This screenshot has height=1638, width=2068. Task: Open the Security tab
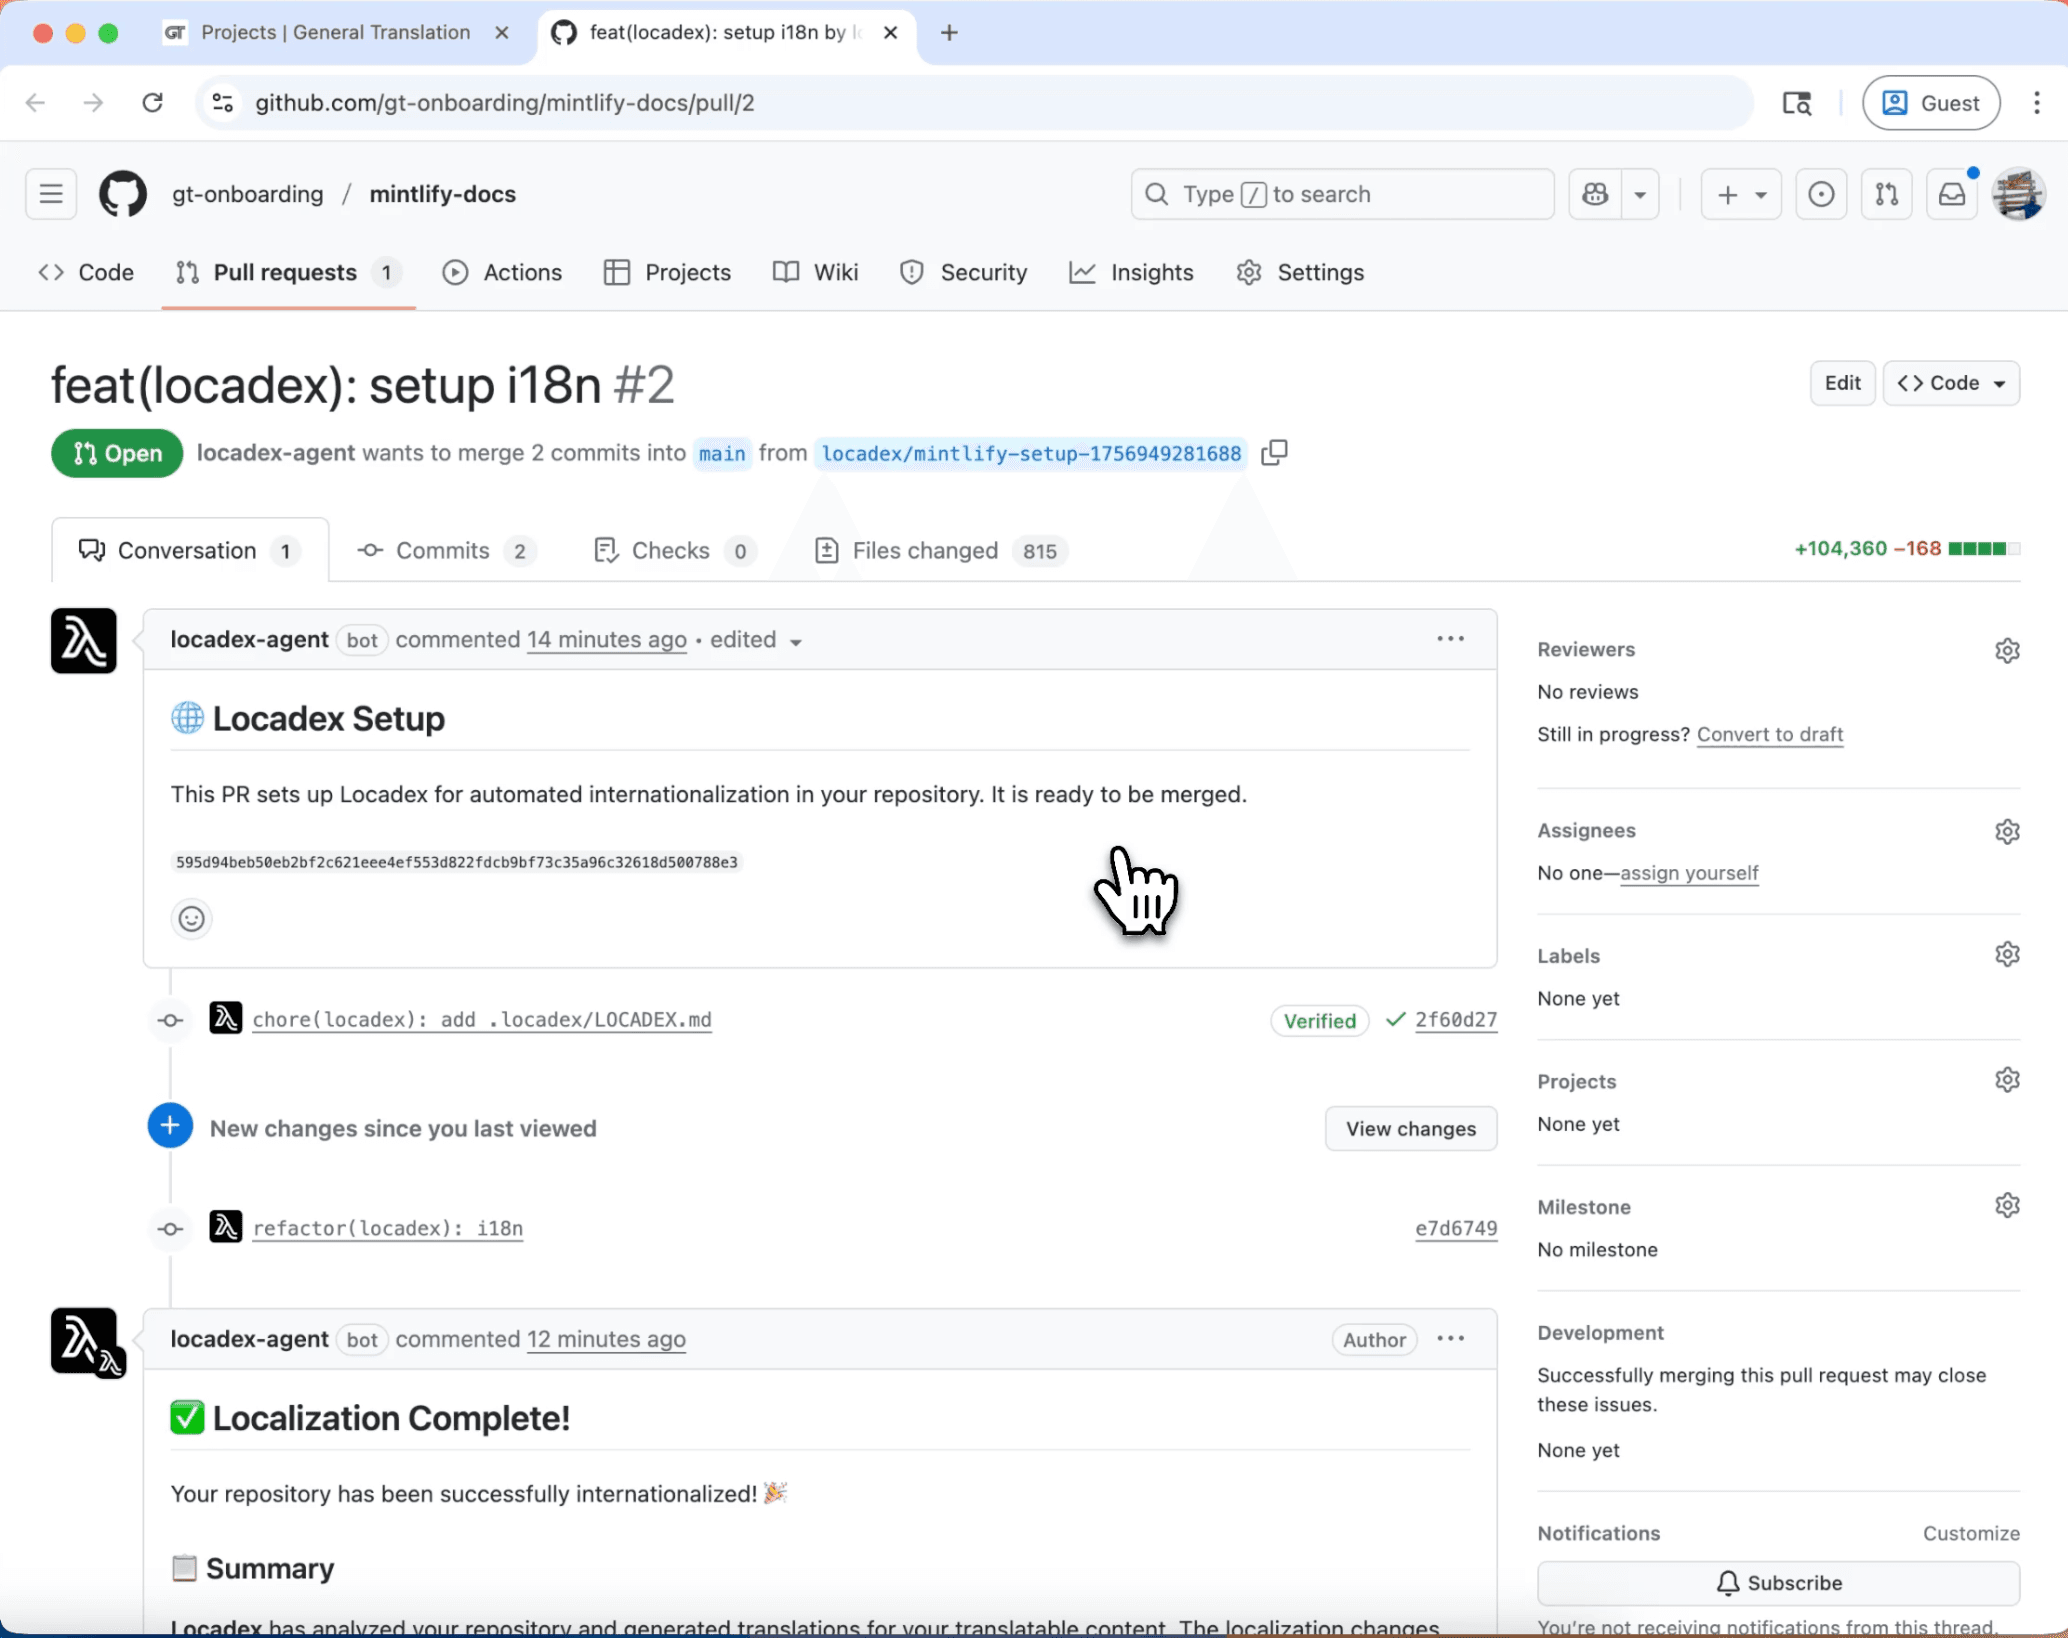(x=963, y=272)
